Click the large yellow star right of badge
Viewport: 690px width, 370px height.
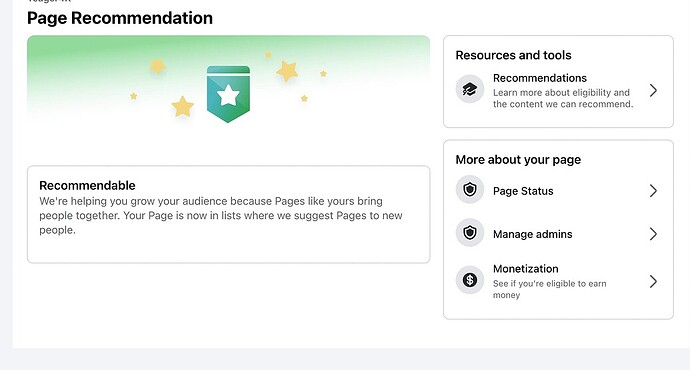[287, 71]
